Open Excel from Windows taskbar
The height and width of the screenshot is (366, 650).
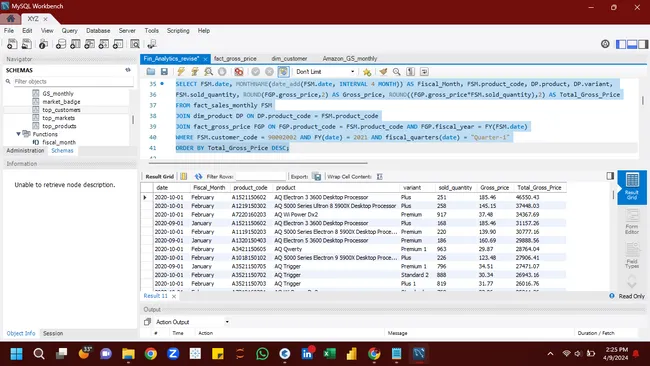tap(330, 354)
